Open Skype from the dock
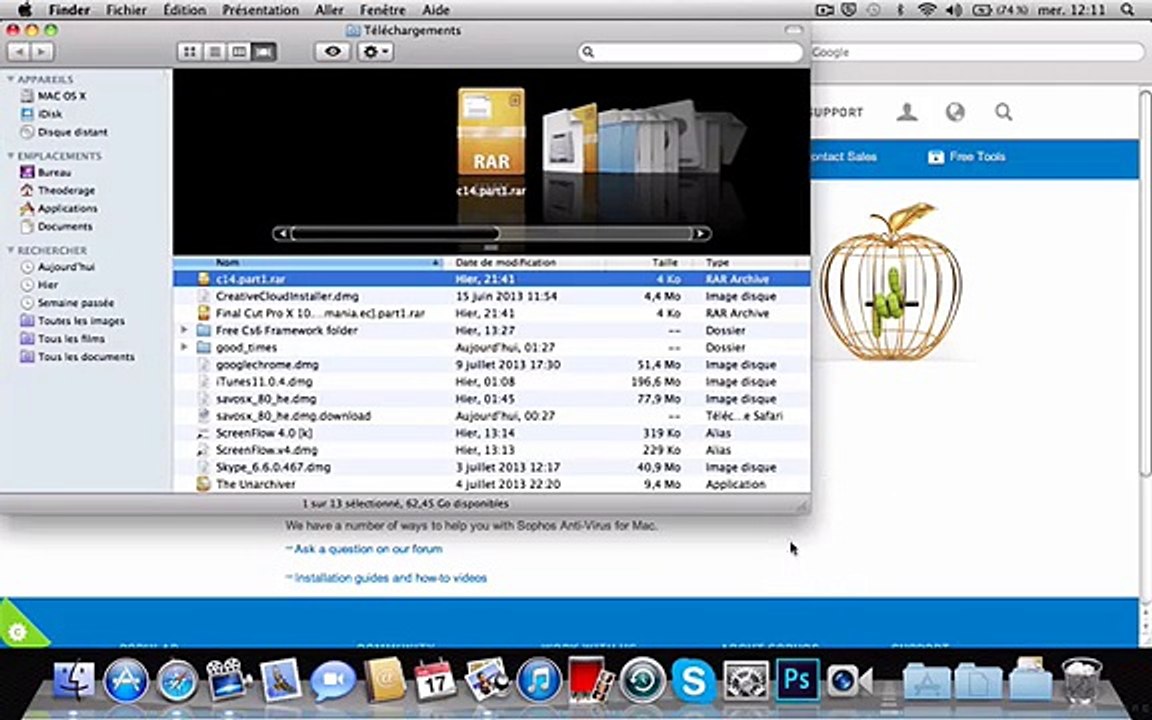 point(694,680)
